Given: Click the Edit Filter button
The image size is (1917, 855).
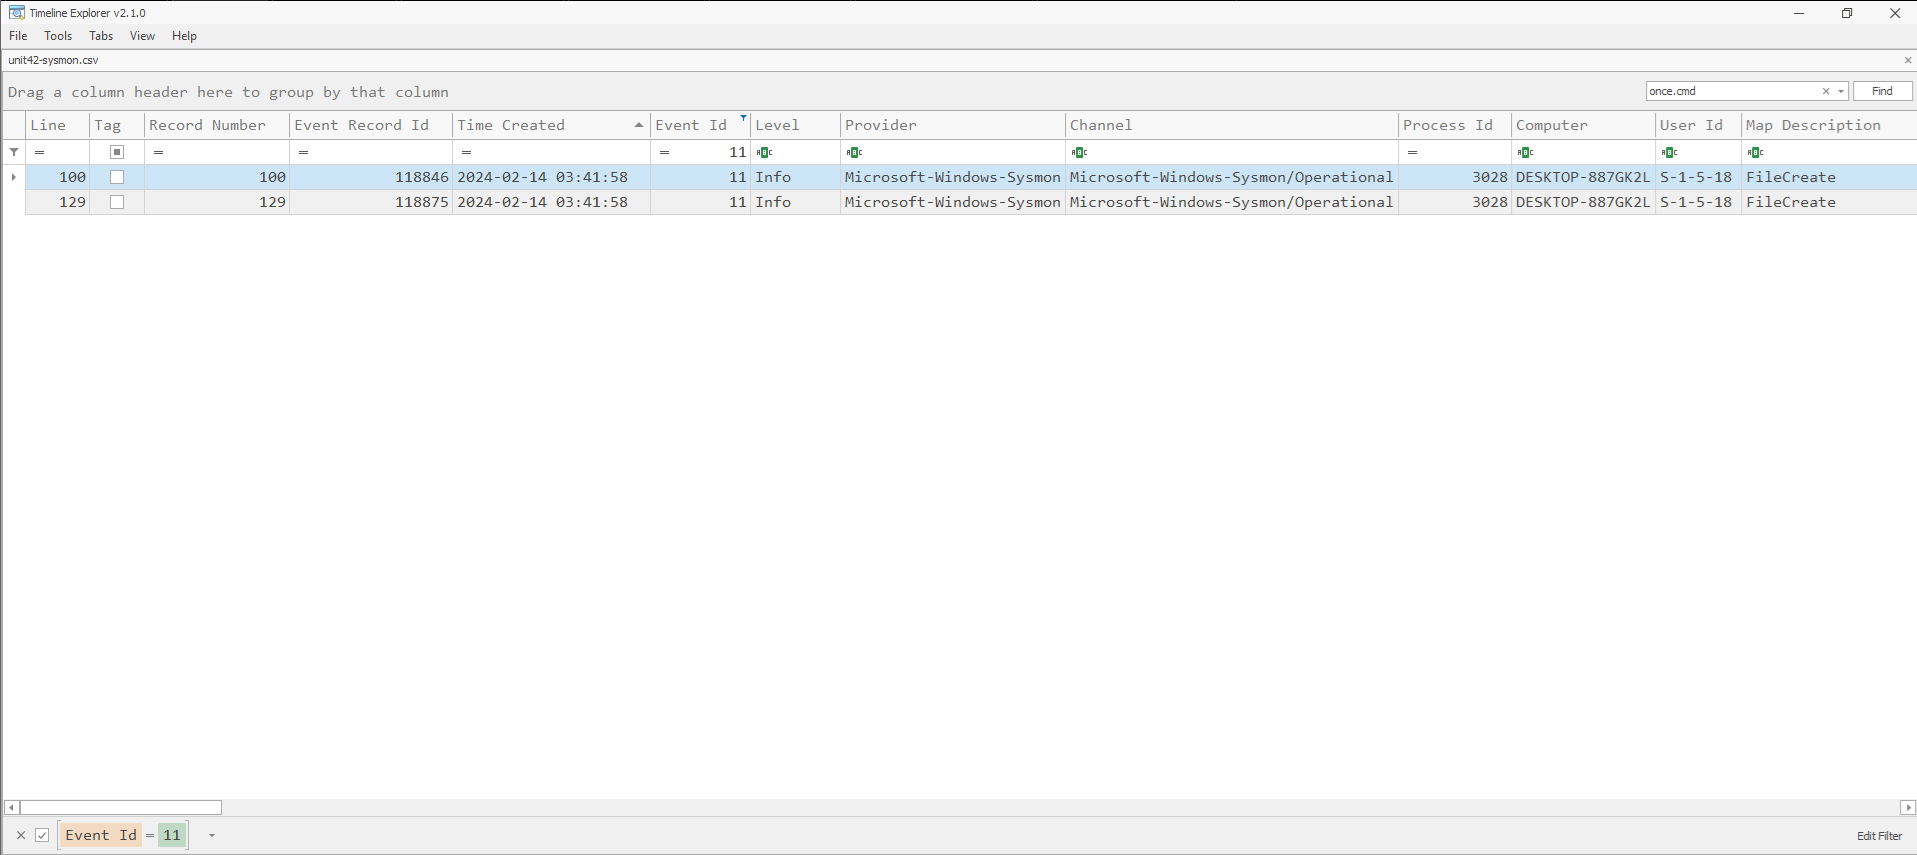Looking at the screenshot, I should [x=1878, y=836].
